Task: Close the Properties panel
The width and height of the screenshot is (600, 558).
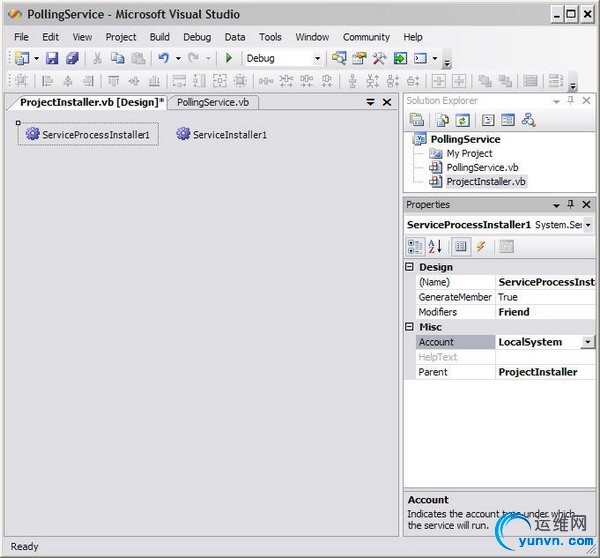Action: 586,205
